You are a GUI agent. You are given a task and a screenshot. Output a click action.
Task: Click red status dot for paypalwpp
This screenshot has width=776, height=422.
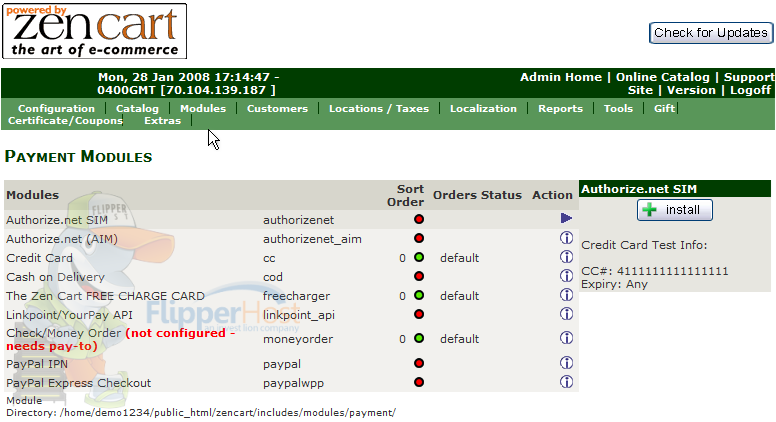pos(419,382)
